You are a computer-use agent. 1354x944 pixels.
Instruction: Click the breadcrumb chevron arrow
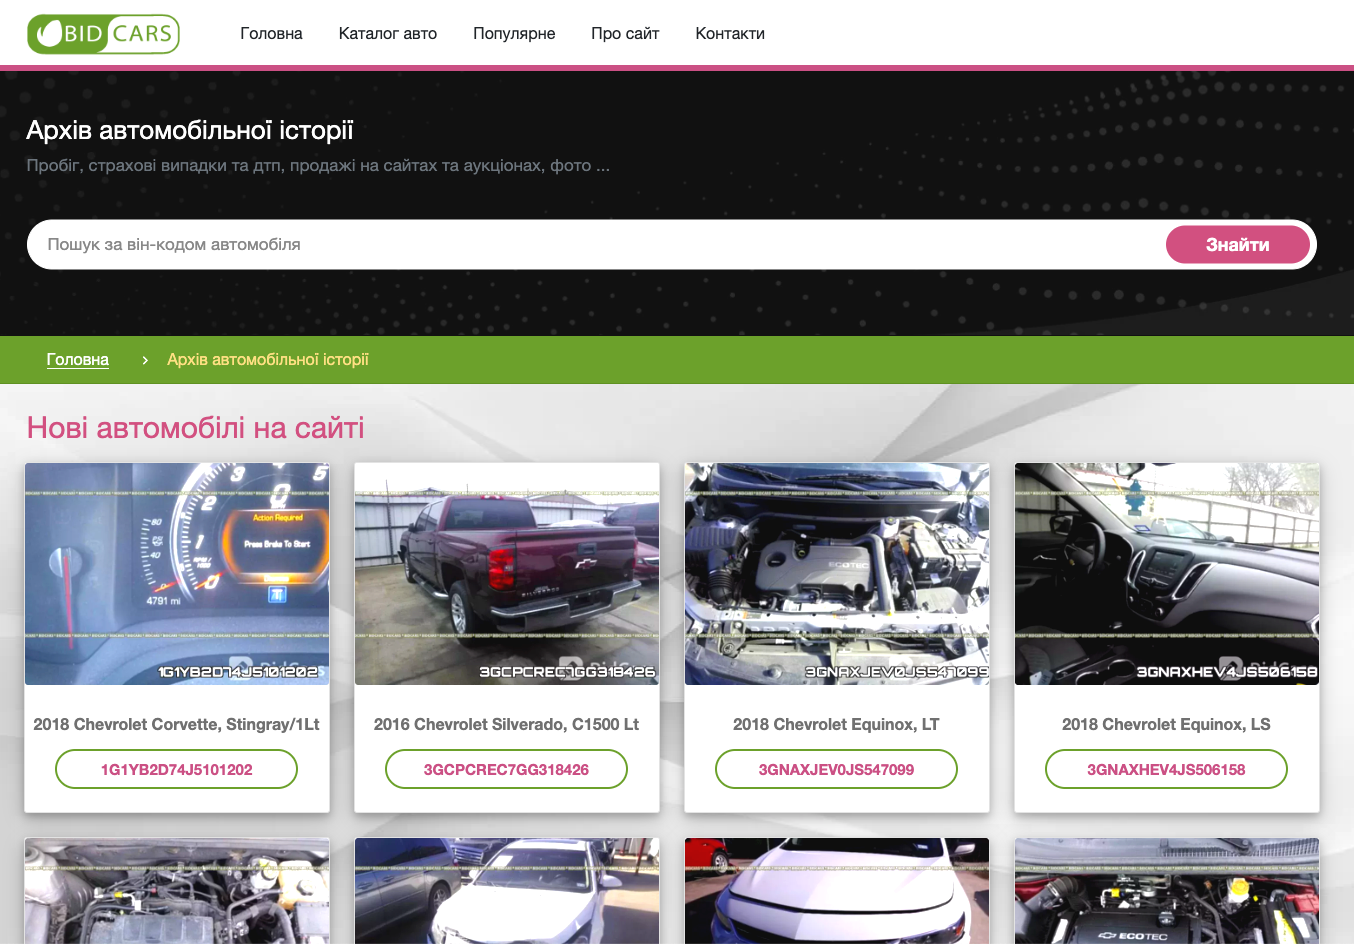pyautogui.click(x=145, y=360)
